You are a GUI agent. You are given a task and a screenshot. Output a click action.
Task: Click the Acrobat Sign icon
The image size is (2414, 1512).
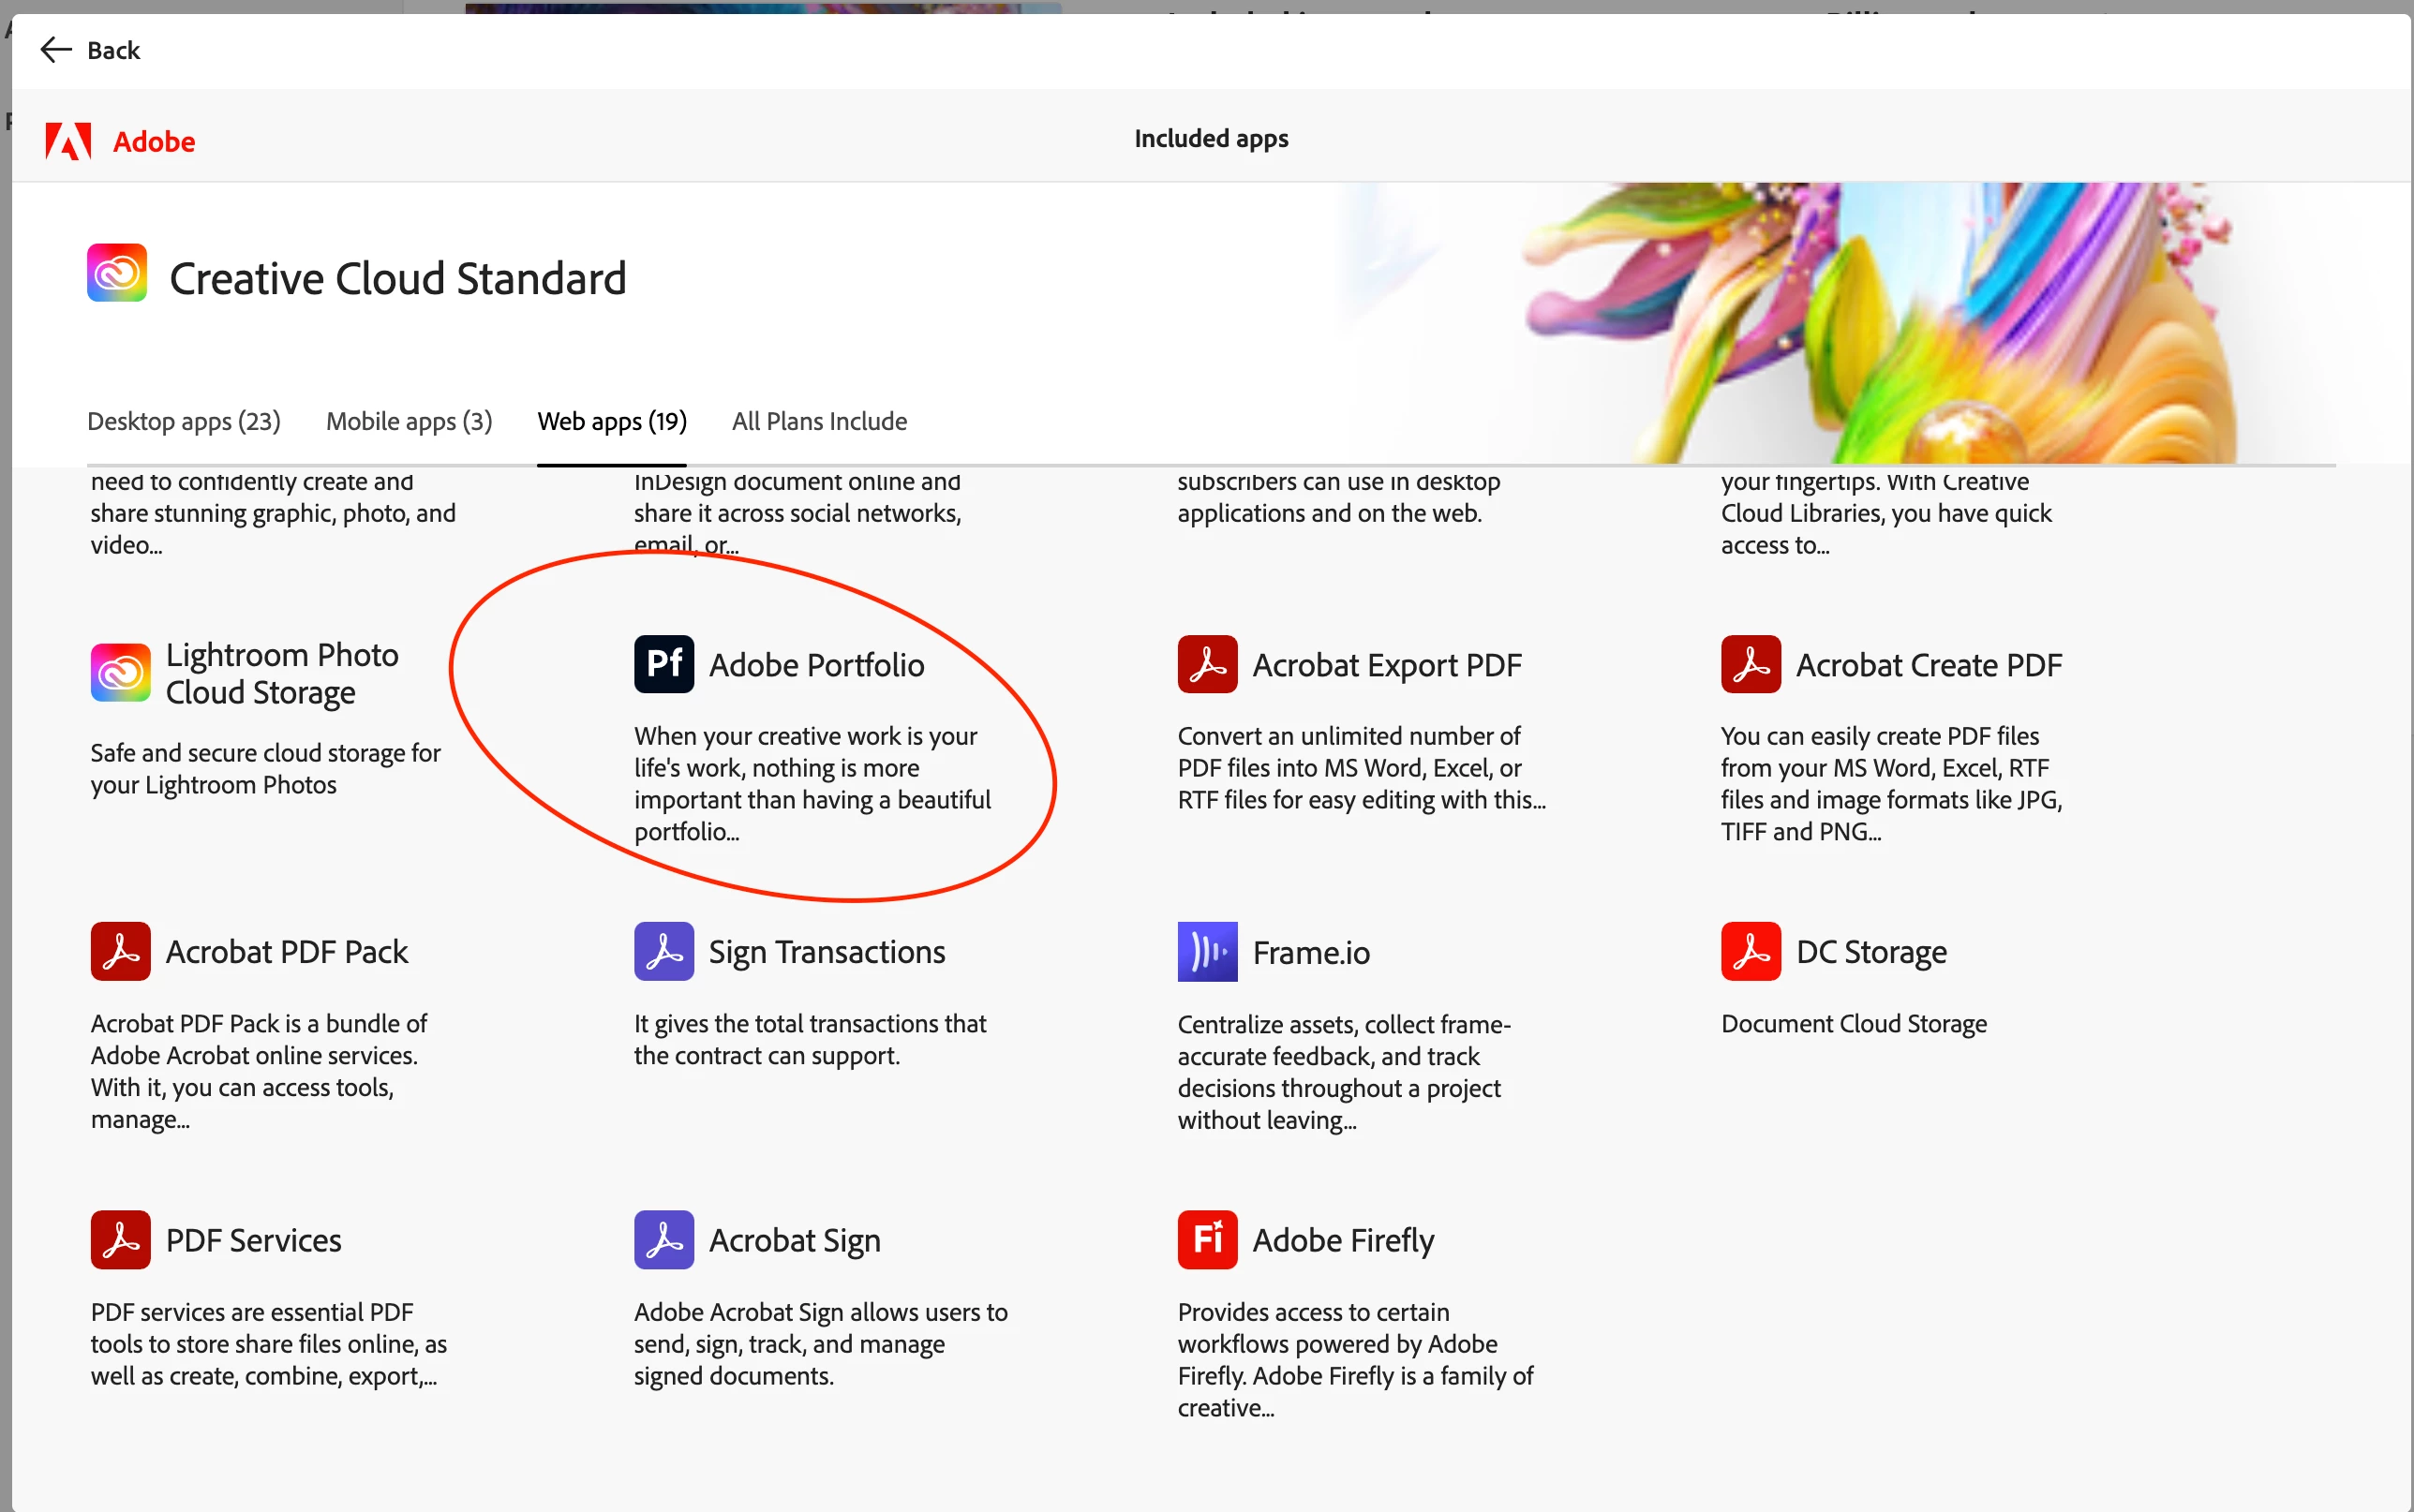pos(663,1239)
